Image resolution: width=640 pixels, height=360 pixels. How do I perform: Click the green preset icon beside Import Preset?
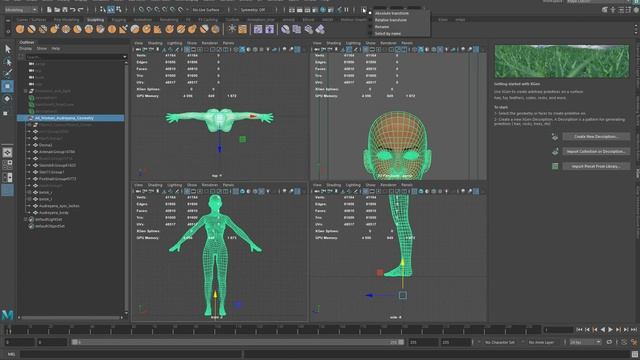point(555,166)
